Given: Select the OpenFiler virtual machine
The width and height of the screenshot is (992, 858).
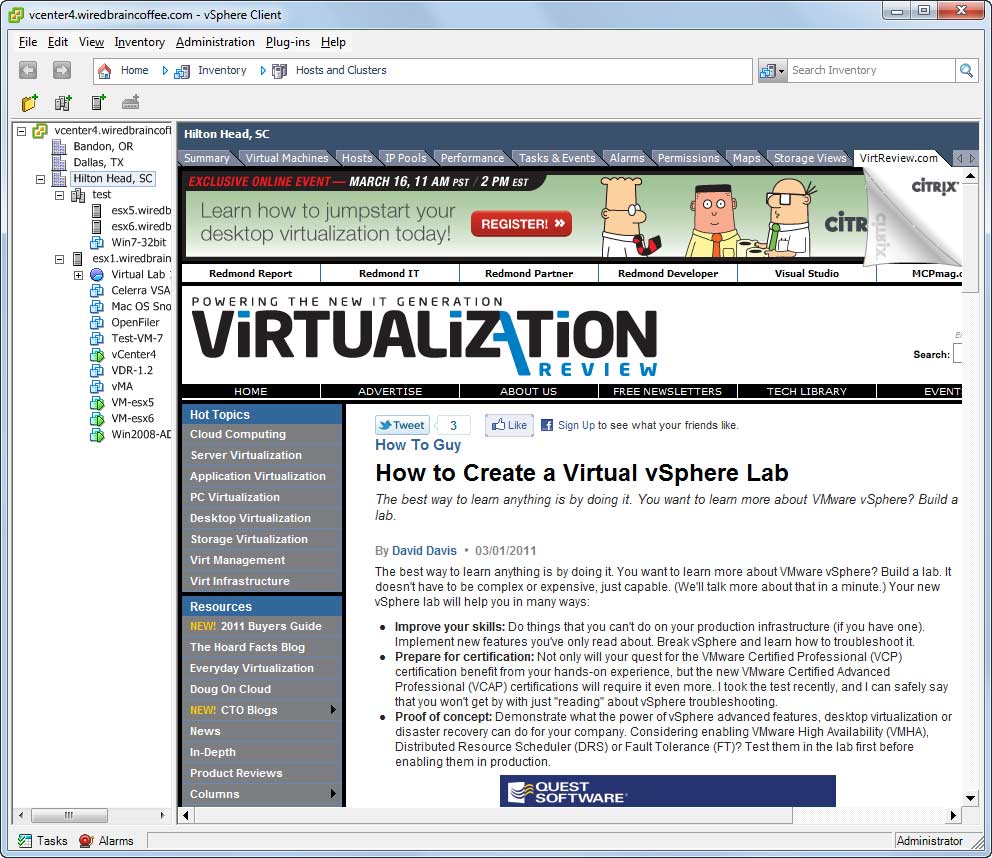Looking at the screenshot, I should click(135, 322).
